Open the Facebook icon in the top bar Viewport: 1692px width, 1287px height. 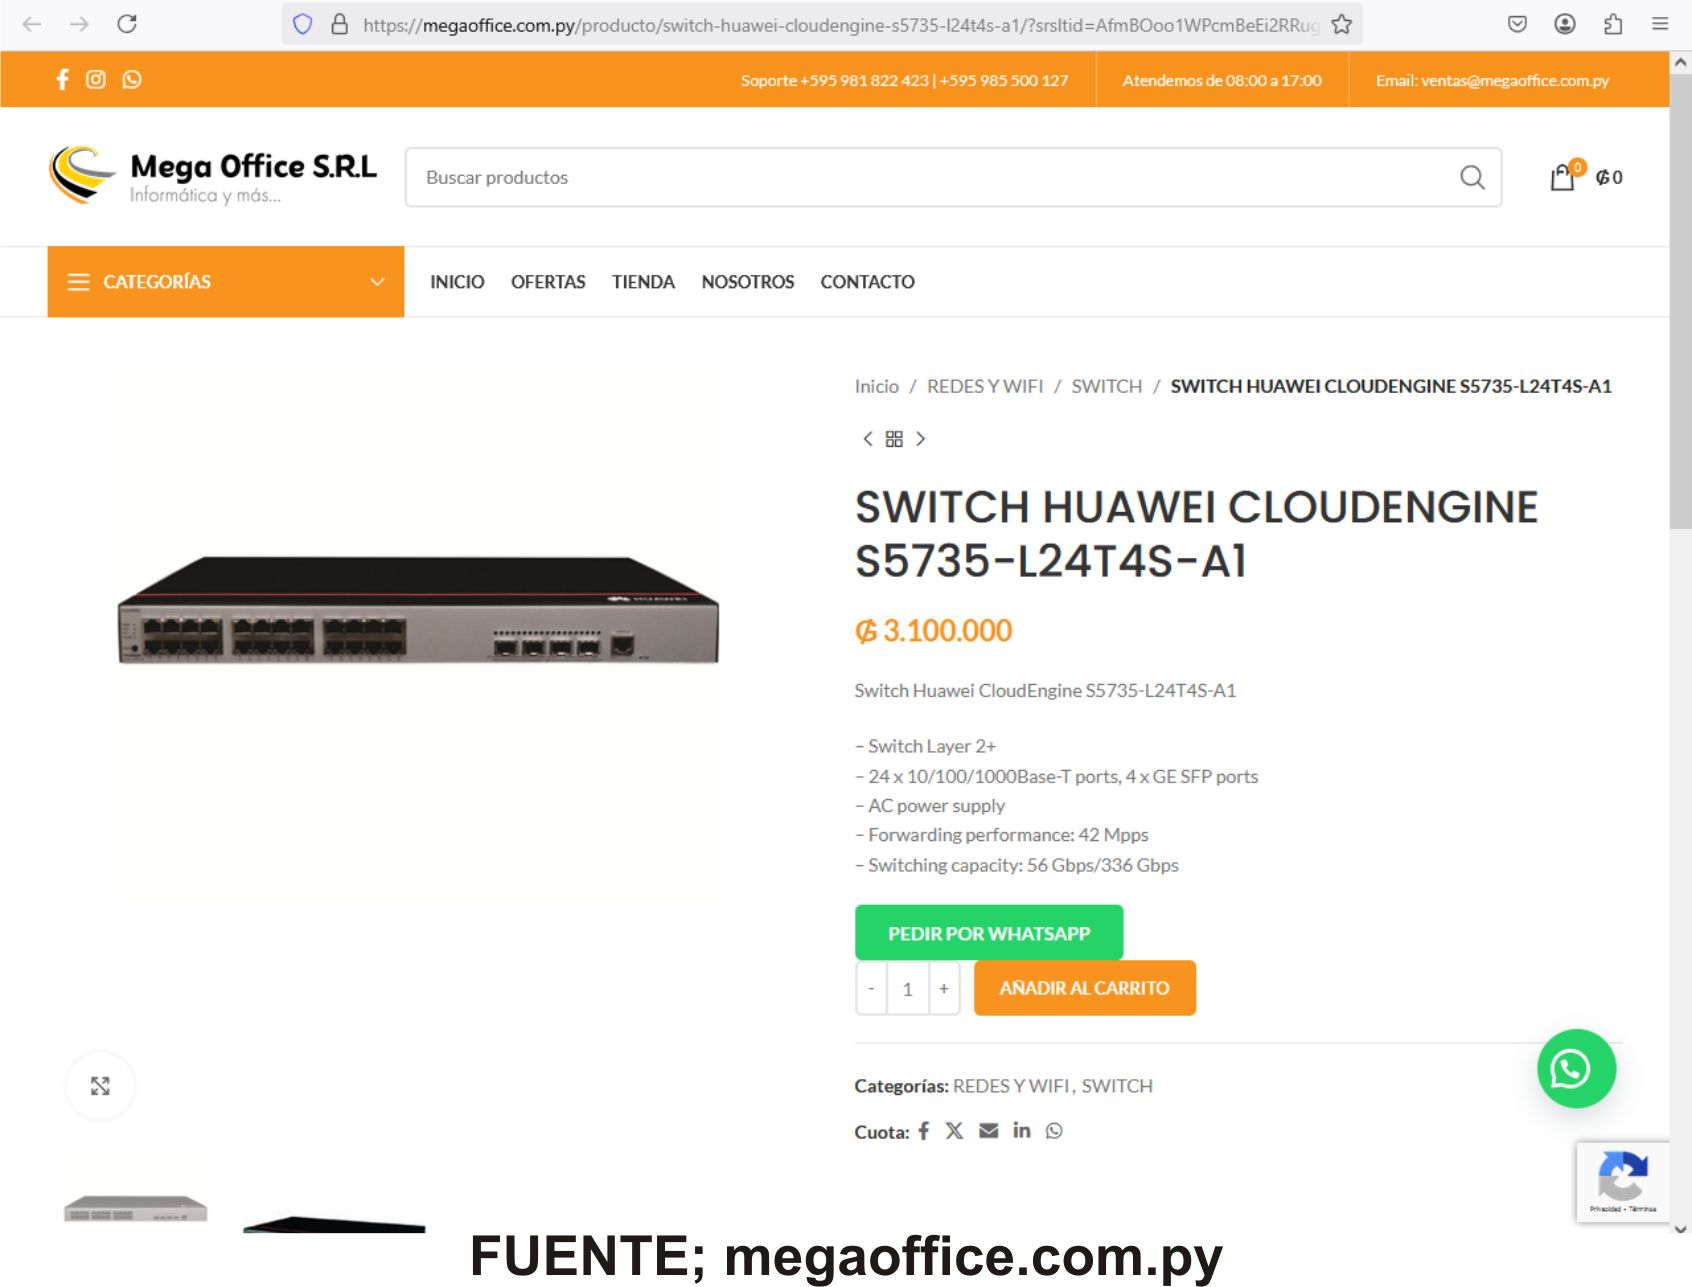tap(62, 80)
